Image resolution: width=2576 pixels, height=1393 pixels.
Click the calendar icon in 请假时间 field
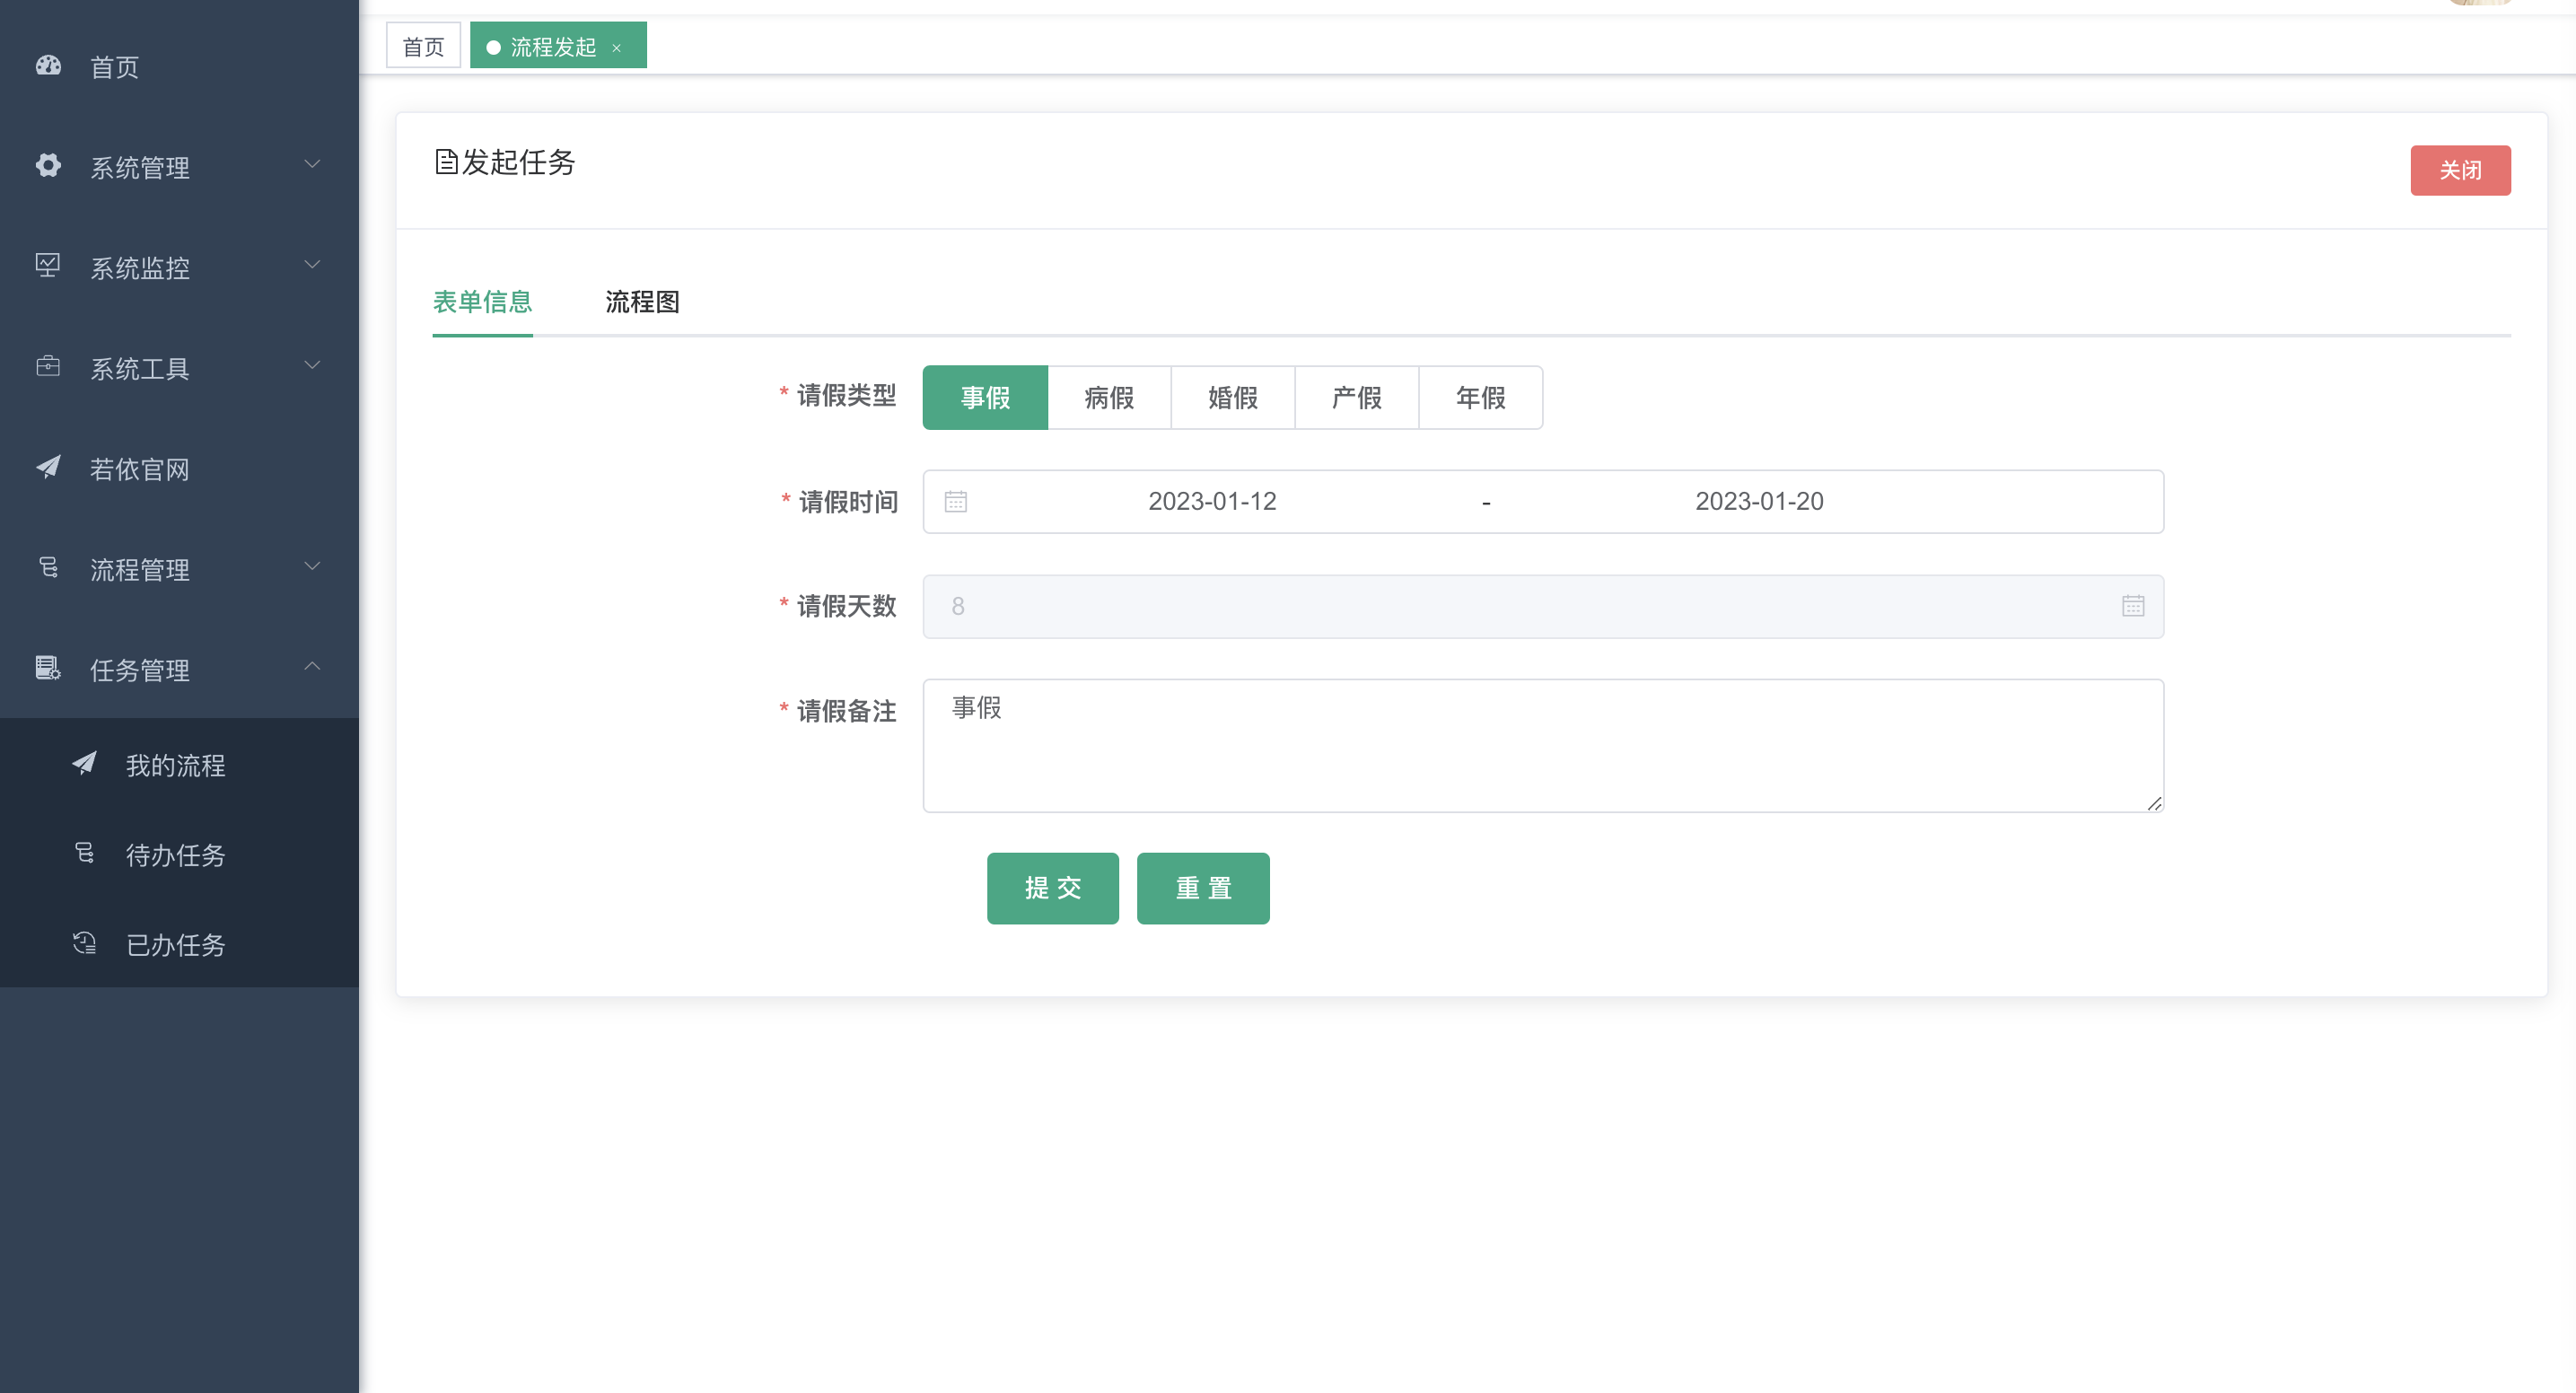click(955, 502)
